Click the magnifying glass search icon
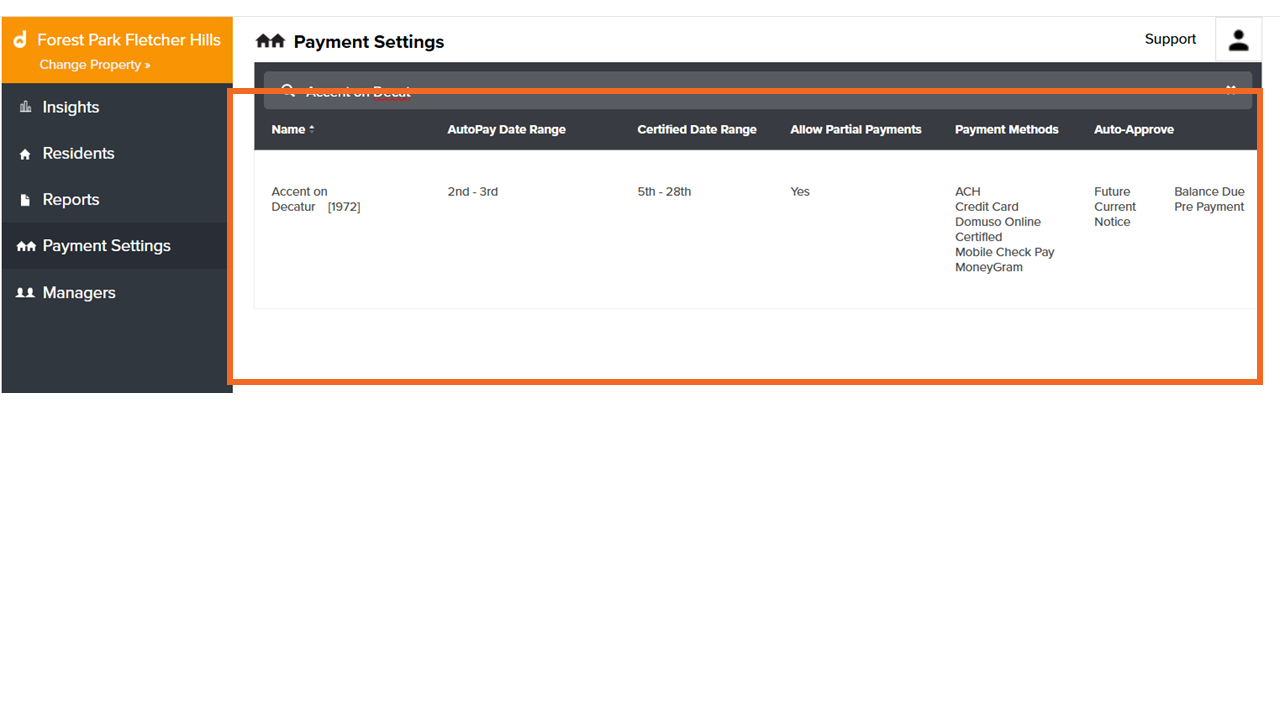 click(288, 90)
